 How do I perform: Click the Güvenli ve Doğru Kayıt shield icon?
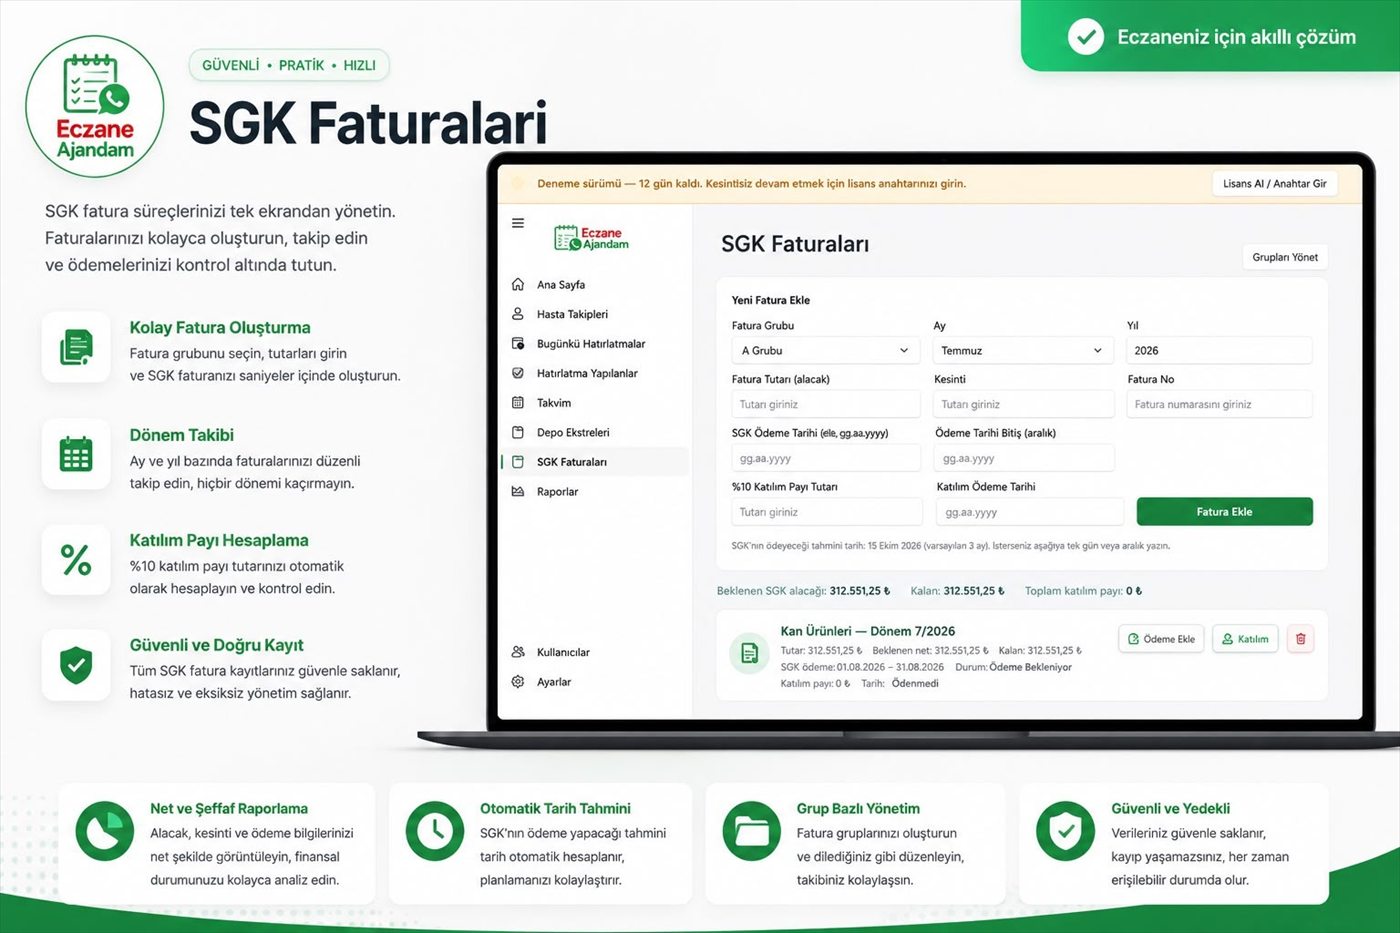click(76, 664)
